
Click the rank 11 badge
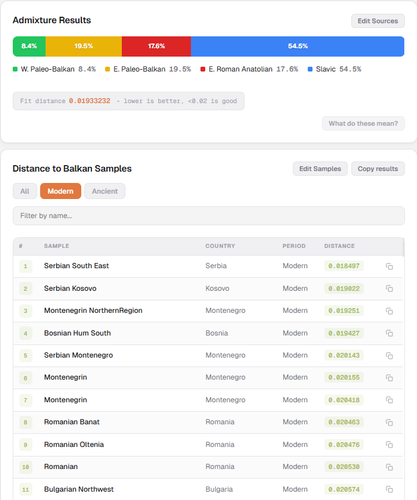[25, 490]
